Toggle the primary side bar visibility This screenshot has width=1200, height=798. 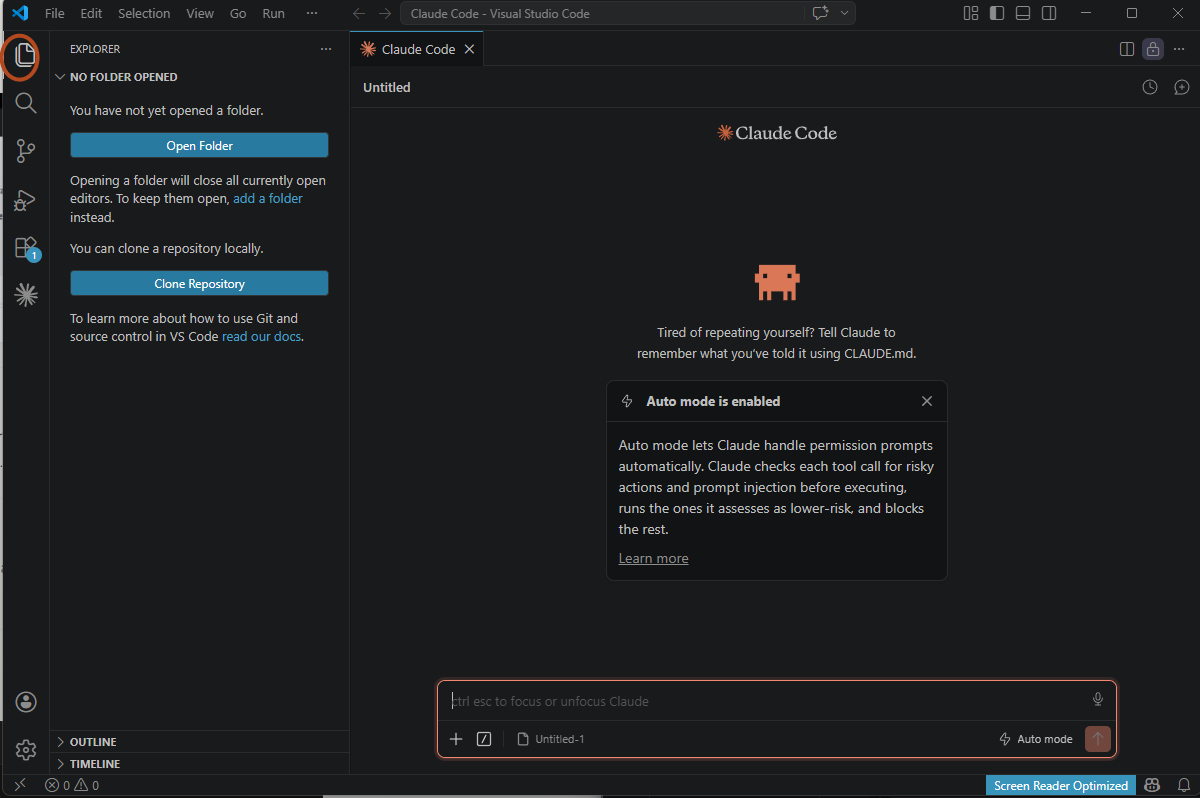click(x=997, y=13)
